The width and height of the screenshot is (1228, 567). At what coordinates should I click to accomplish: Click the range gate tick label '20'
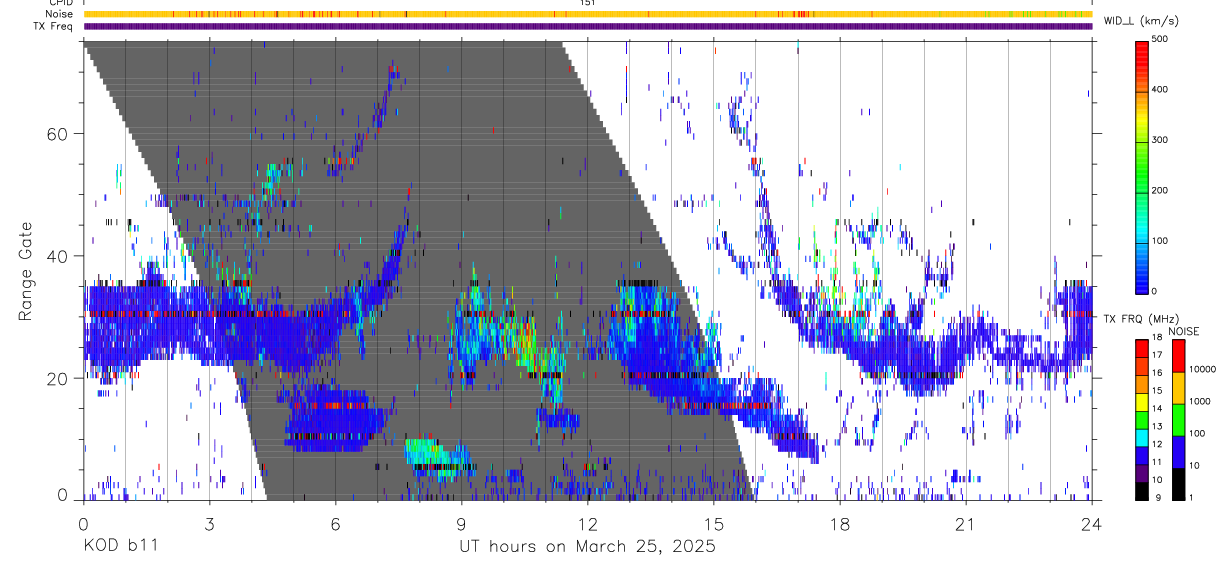[x=57, y=379]
